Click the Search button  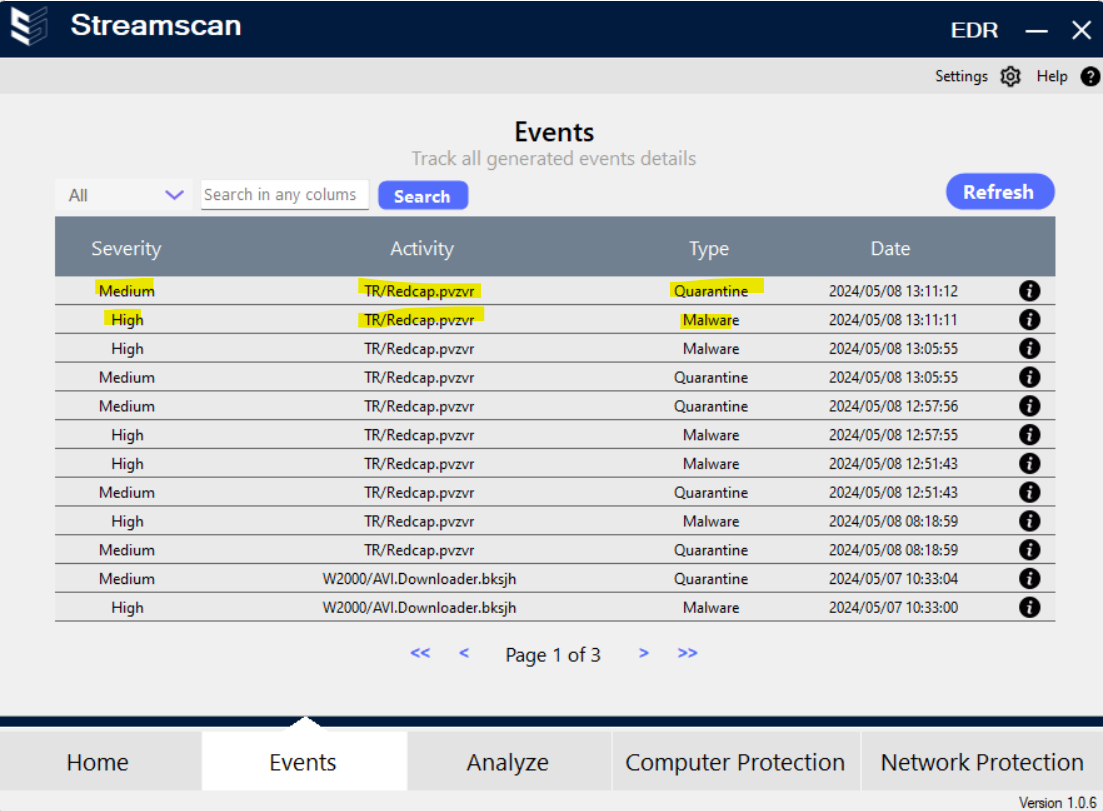pos(423,196)
